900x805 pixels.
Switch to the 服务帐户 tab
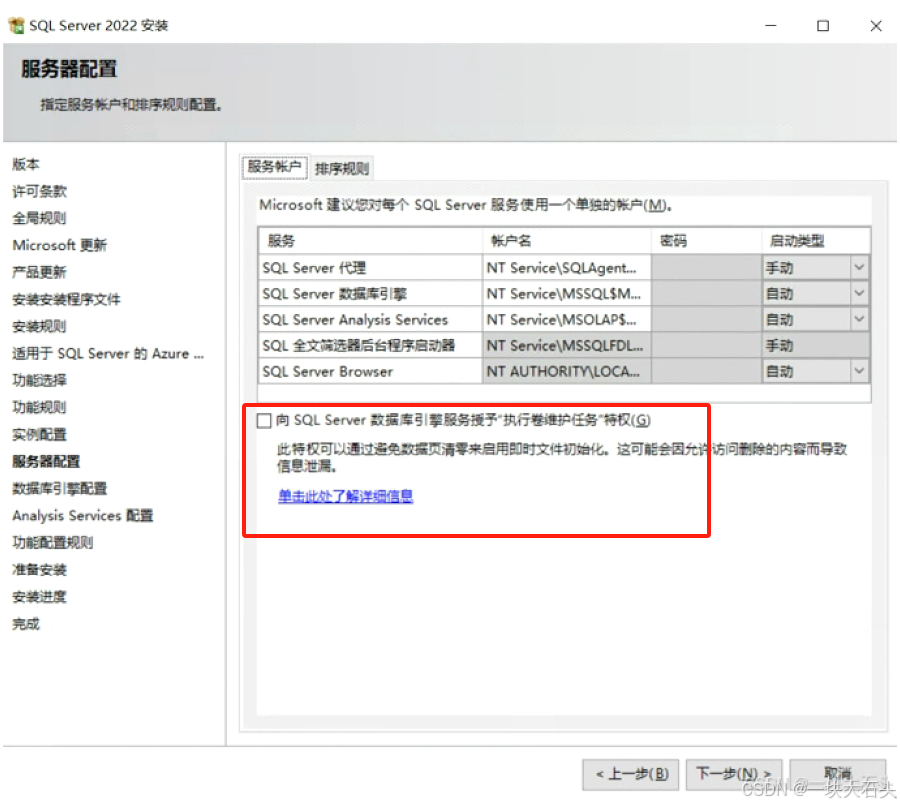pos(274,167)
